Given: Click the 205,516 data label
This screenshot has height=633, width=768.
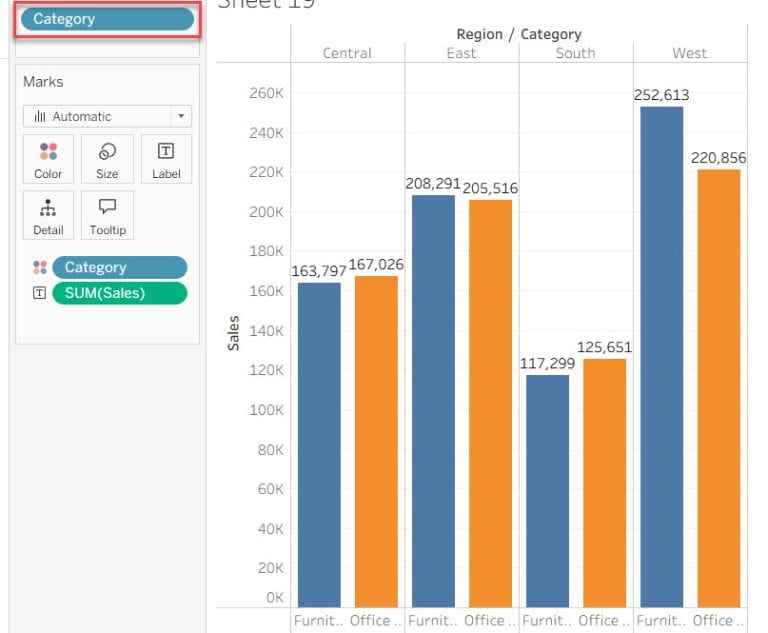Looking at the screenshot, I should tap(490, 188).
